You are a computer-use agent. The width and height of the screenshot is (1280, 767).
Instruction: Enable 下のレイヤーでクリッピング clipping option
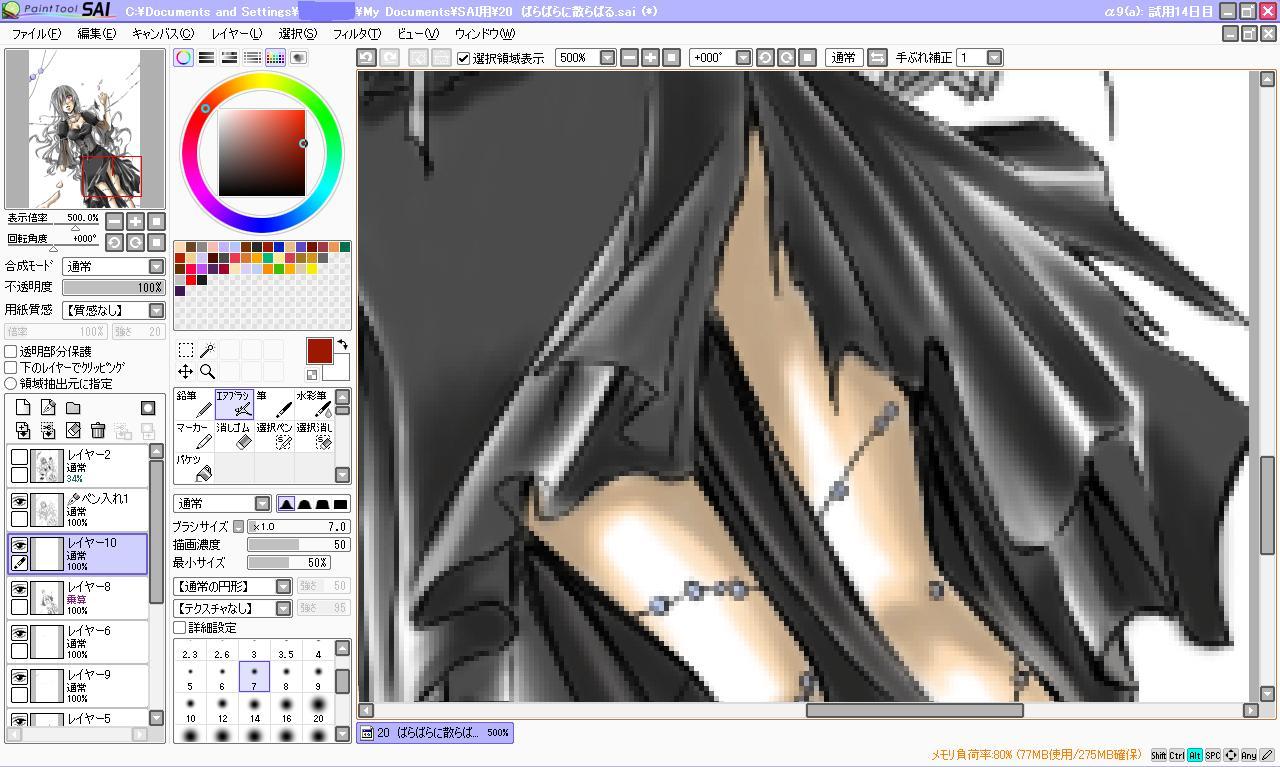(11, 368)
